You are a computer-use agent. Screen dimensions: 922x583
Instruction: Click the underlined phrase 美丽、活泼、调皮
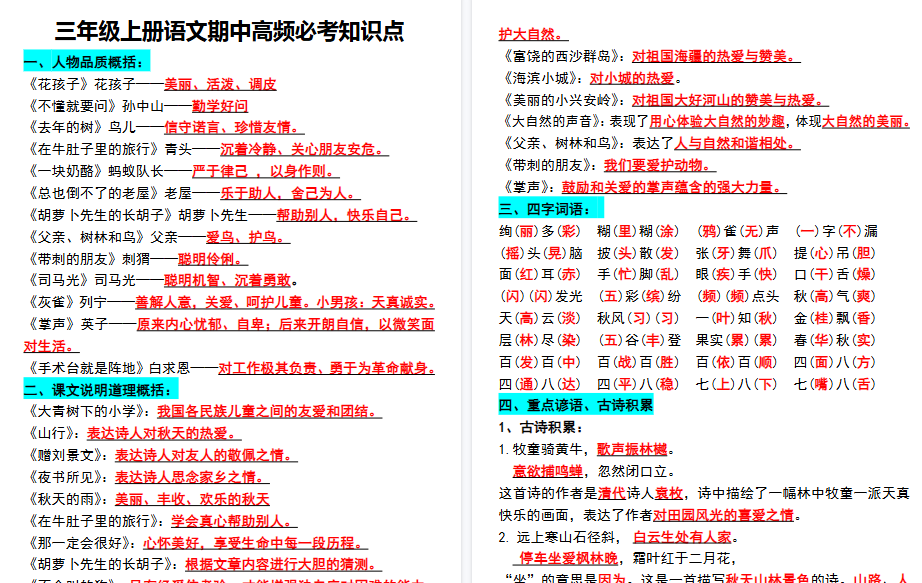[222, 77]
